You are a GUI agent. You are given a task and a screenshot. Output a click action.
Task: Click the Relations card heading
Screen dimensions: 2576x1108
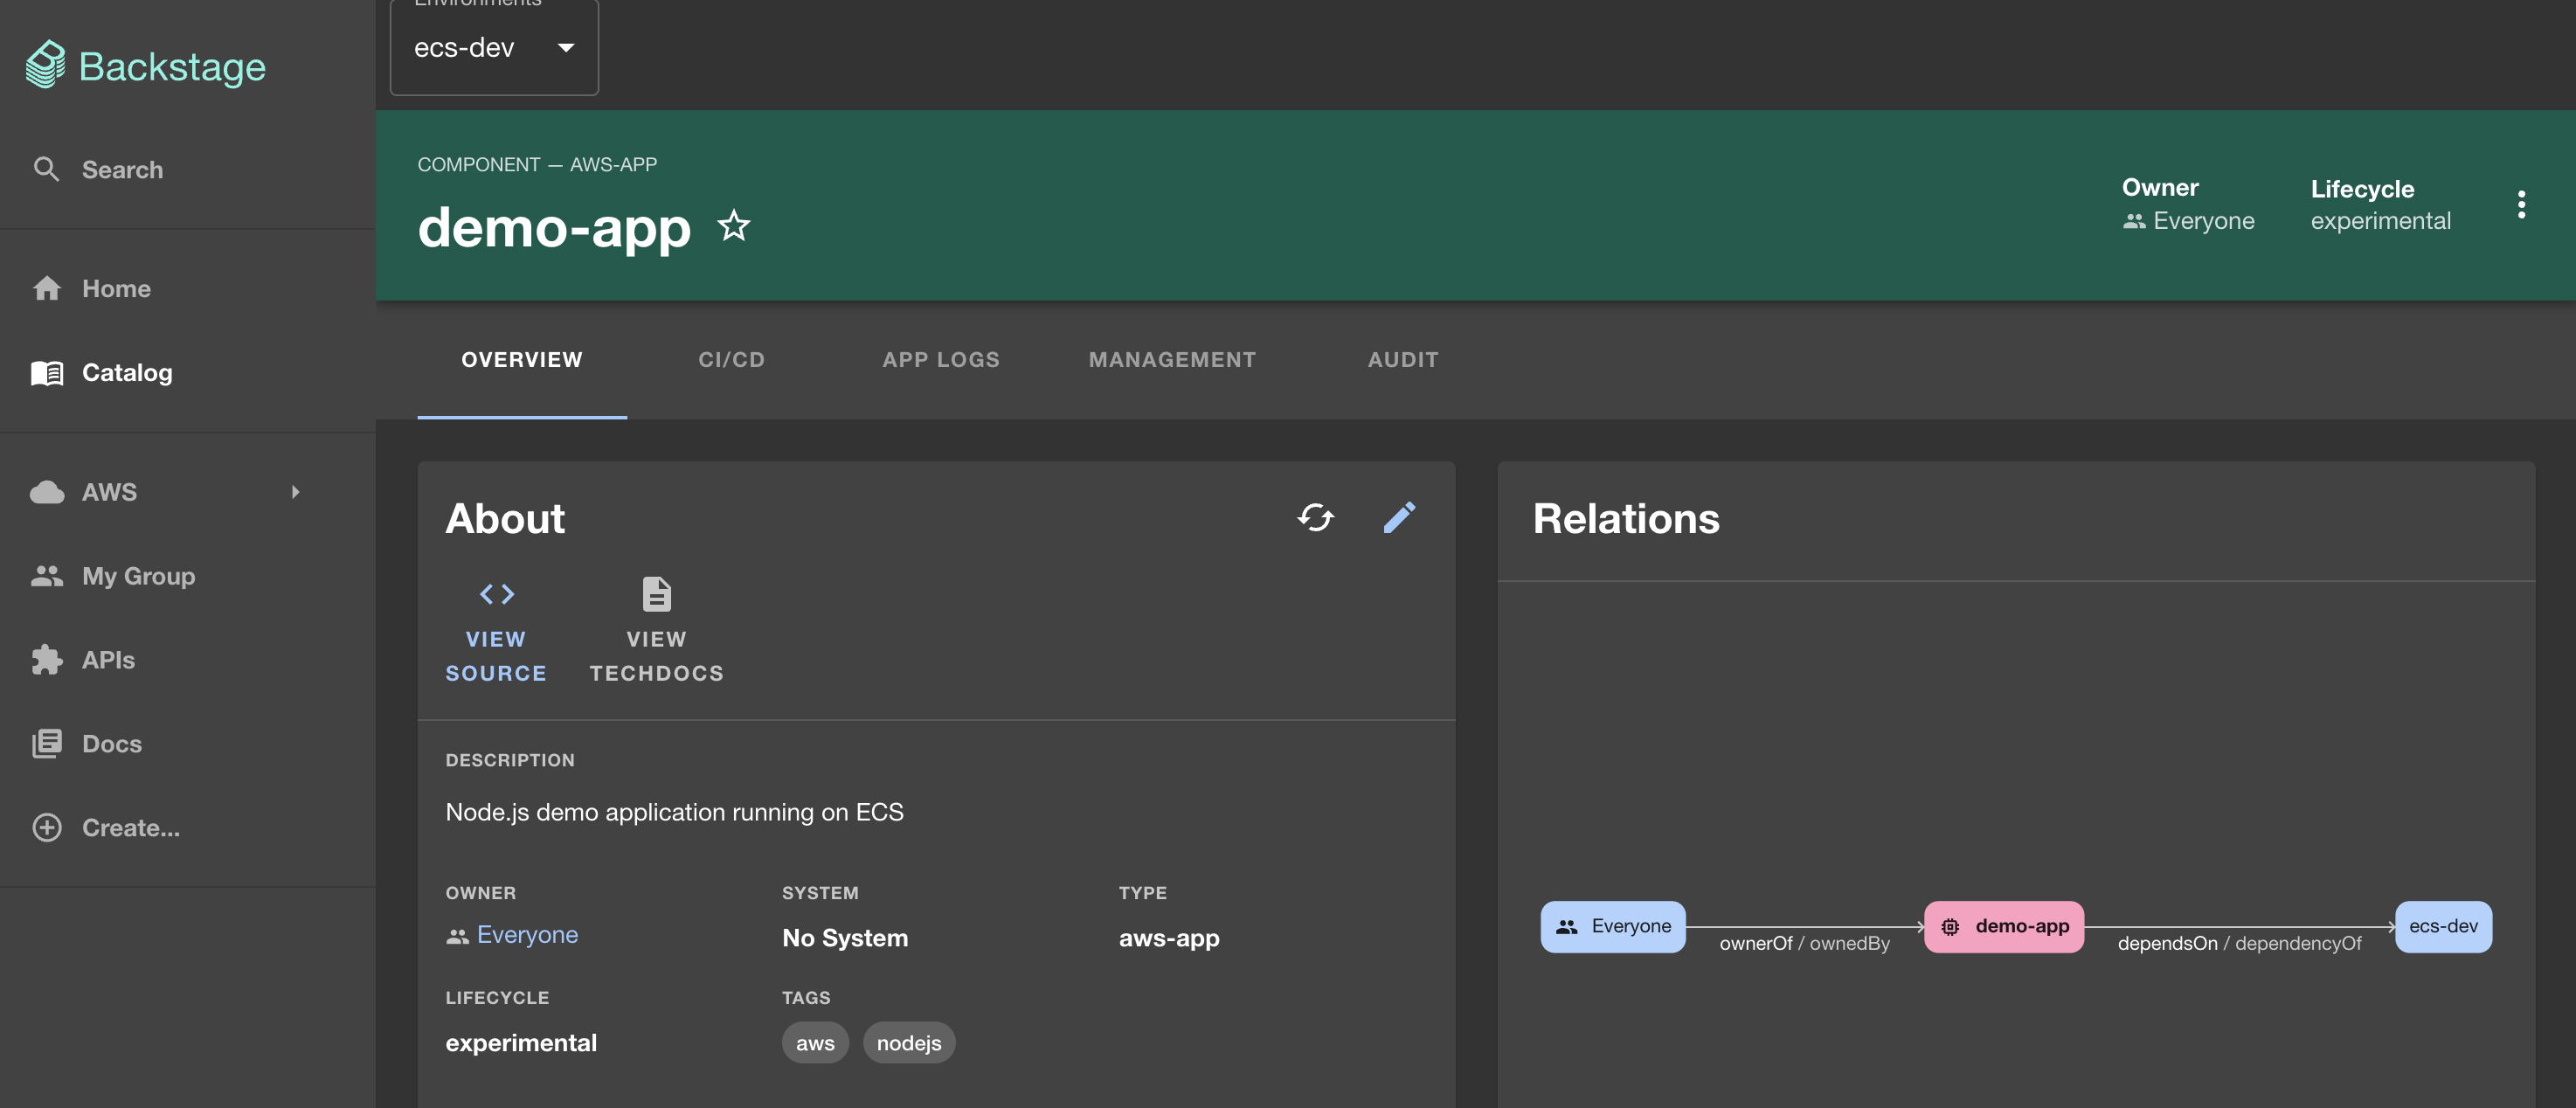point(1626,518)
